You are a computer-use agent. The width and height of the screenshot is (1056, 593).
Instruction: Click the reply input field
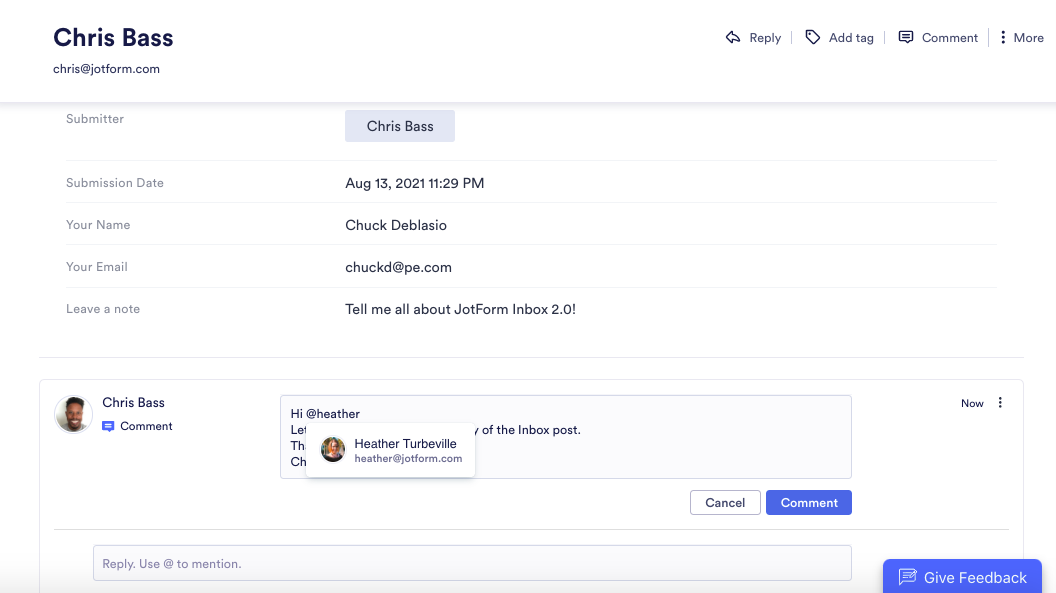click(472, 563)
